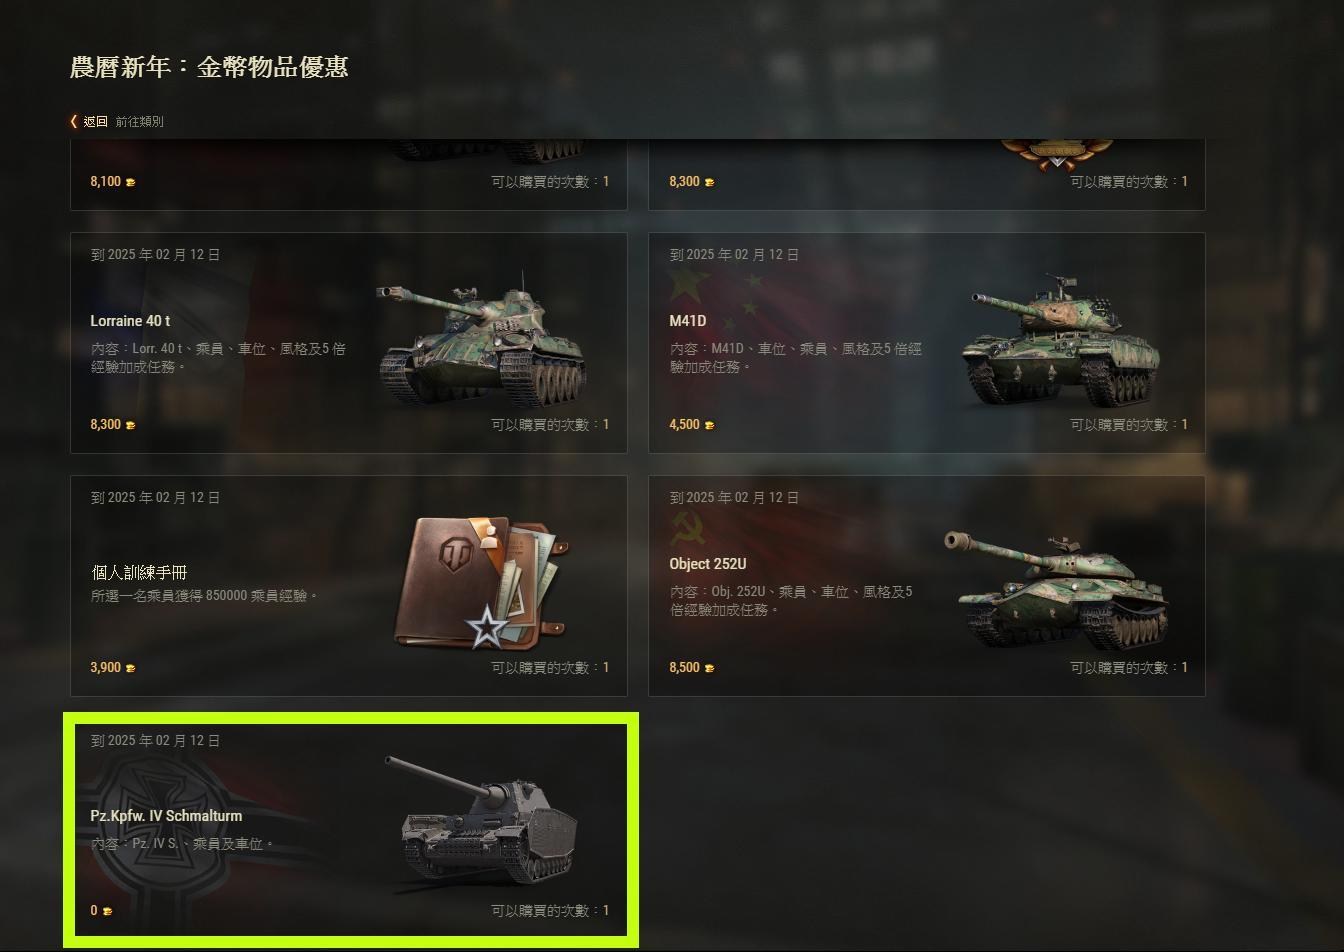Open the Object 252U offer title

click(x=708, y=564)
